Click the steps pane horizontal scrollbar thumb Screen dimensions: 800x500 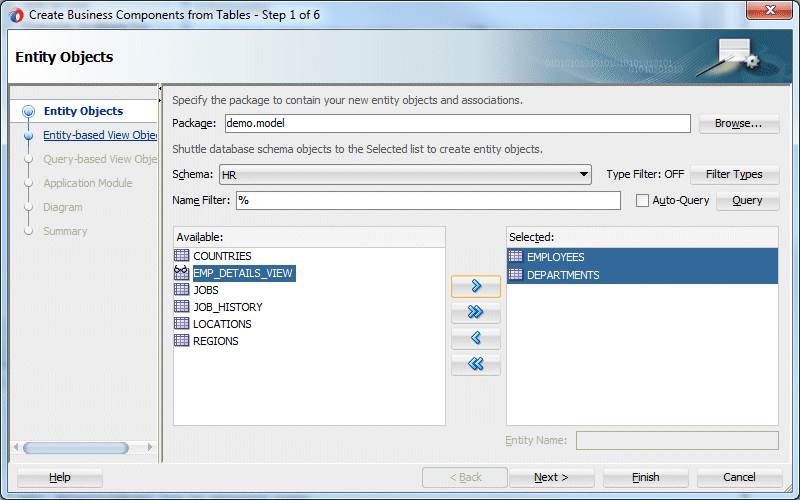(x=76, y=448)
